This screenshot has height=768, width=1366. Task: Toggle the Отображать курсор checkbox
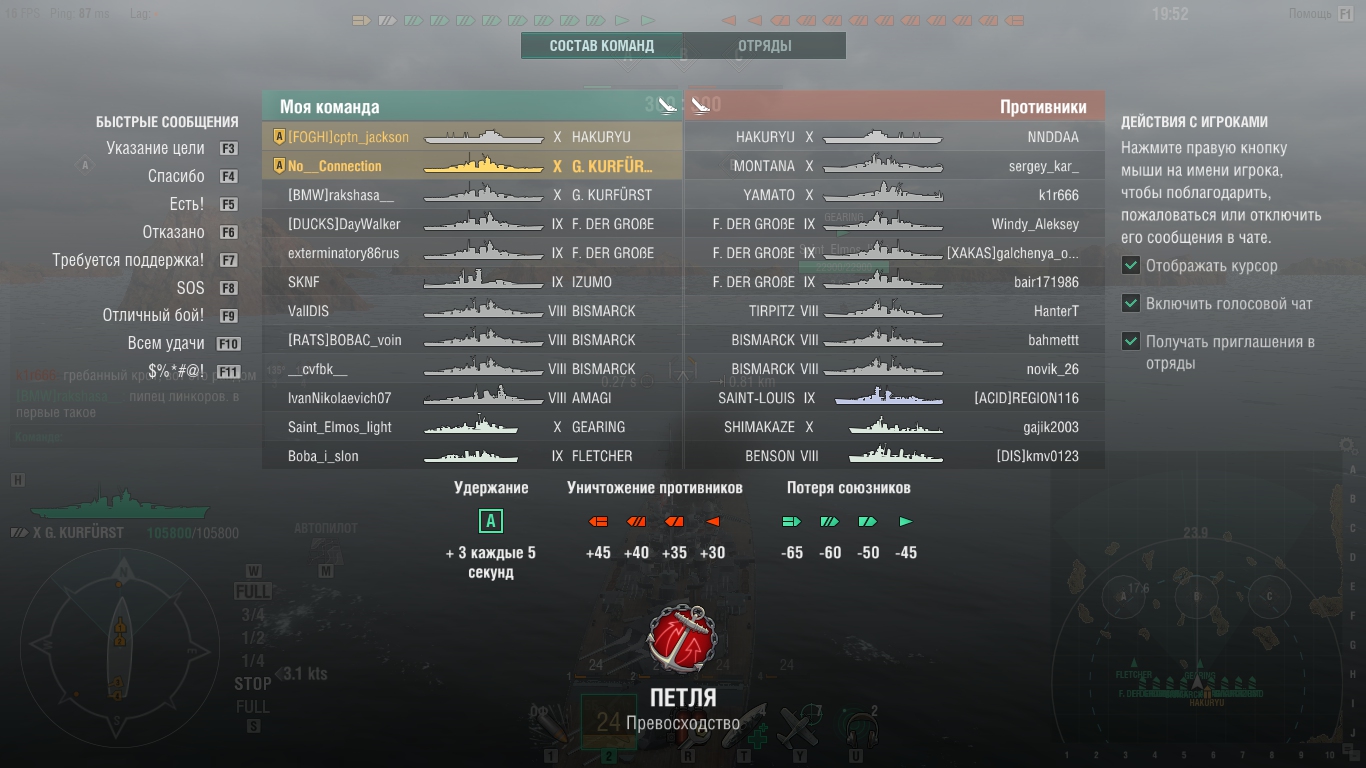1131,265
